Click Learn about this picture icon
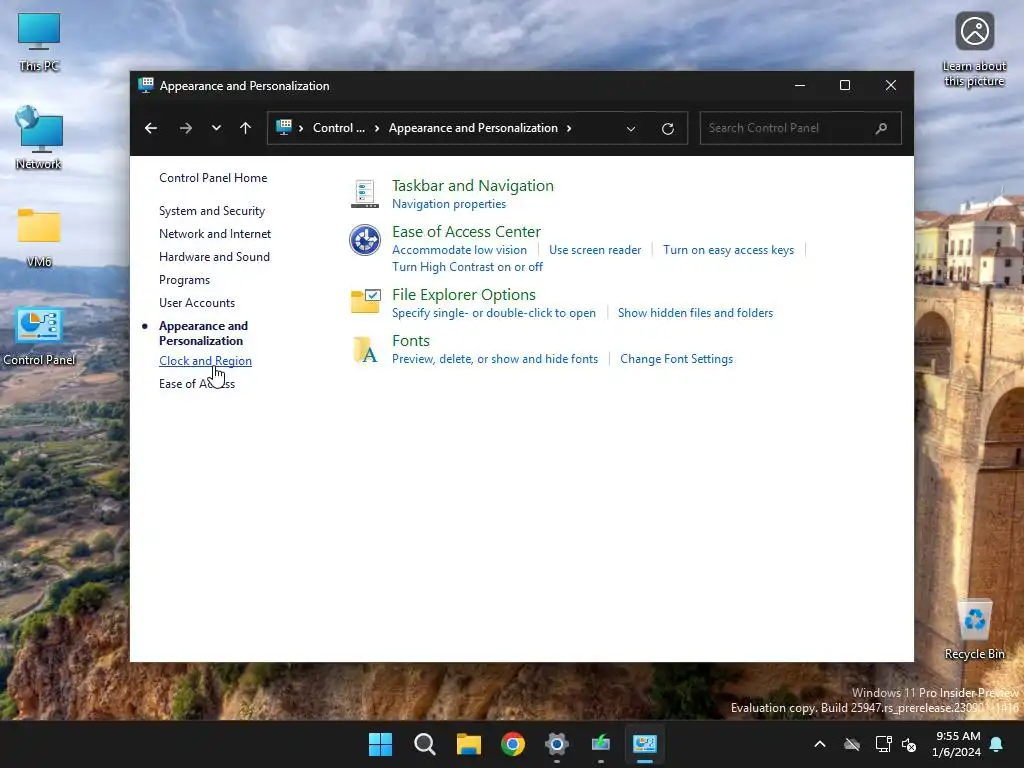This screenshot has width=1024, height=768. [x=974, y=31]
